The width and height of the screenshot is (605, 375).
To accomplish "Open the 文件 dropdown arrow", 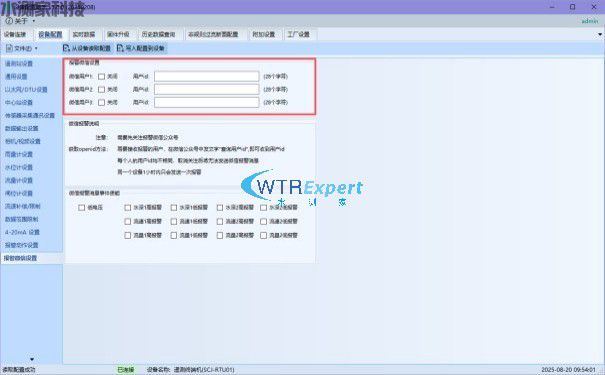I will click(36, 49).
